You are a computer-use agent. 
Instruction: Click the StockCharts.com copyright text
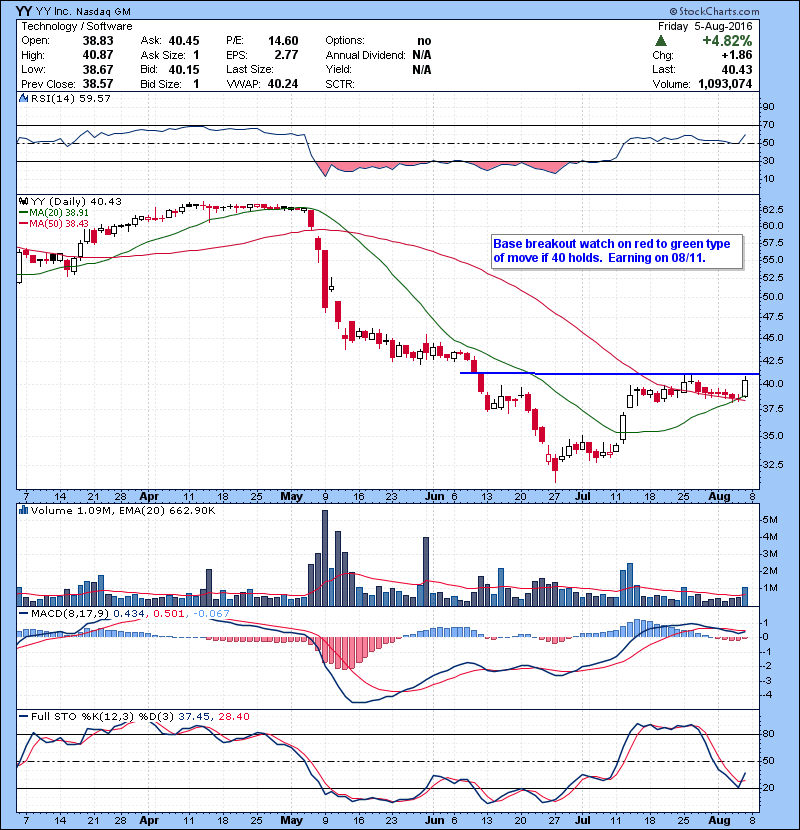pyautogui.click(x=714, y=11)
